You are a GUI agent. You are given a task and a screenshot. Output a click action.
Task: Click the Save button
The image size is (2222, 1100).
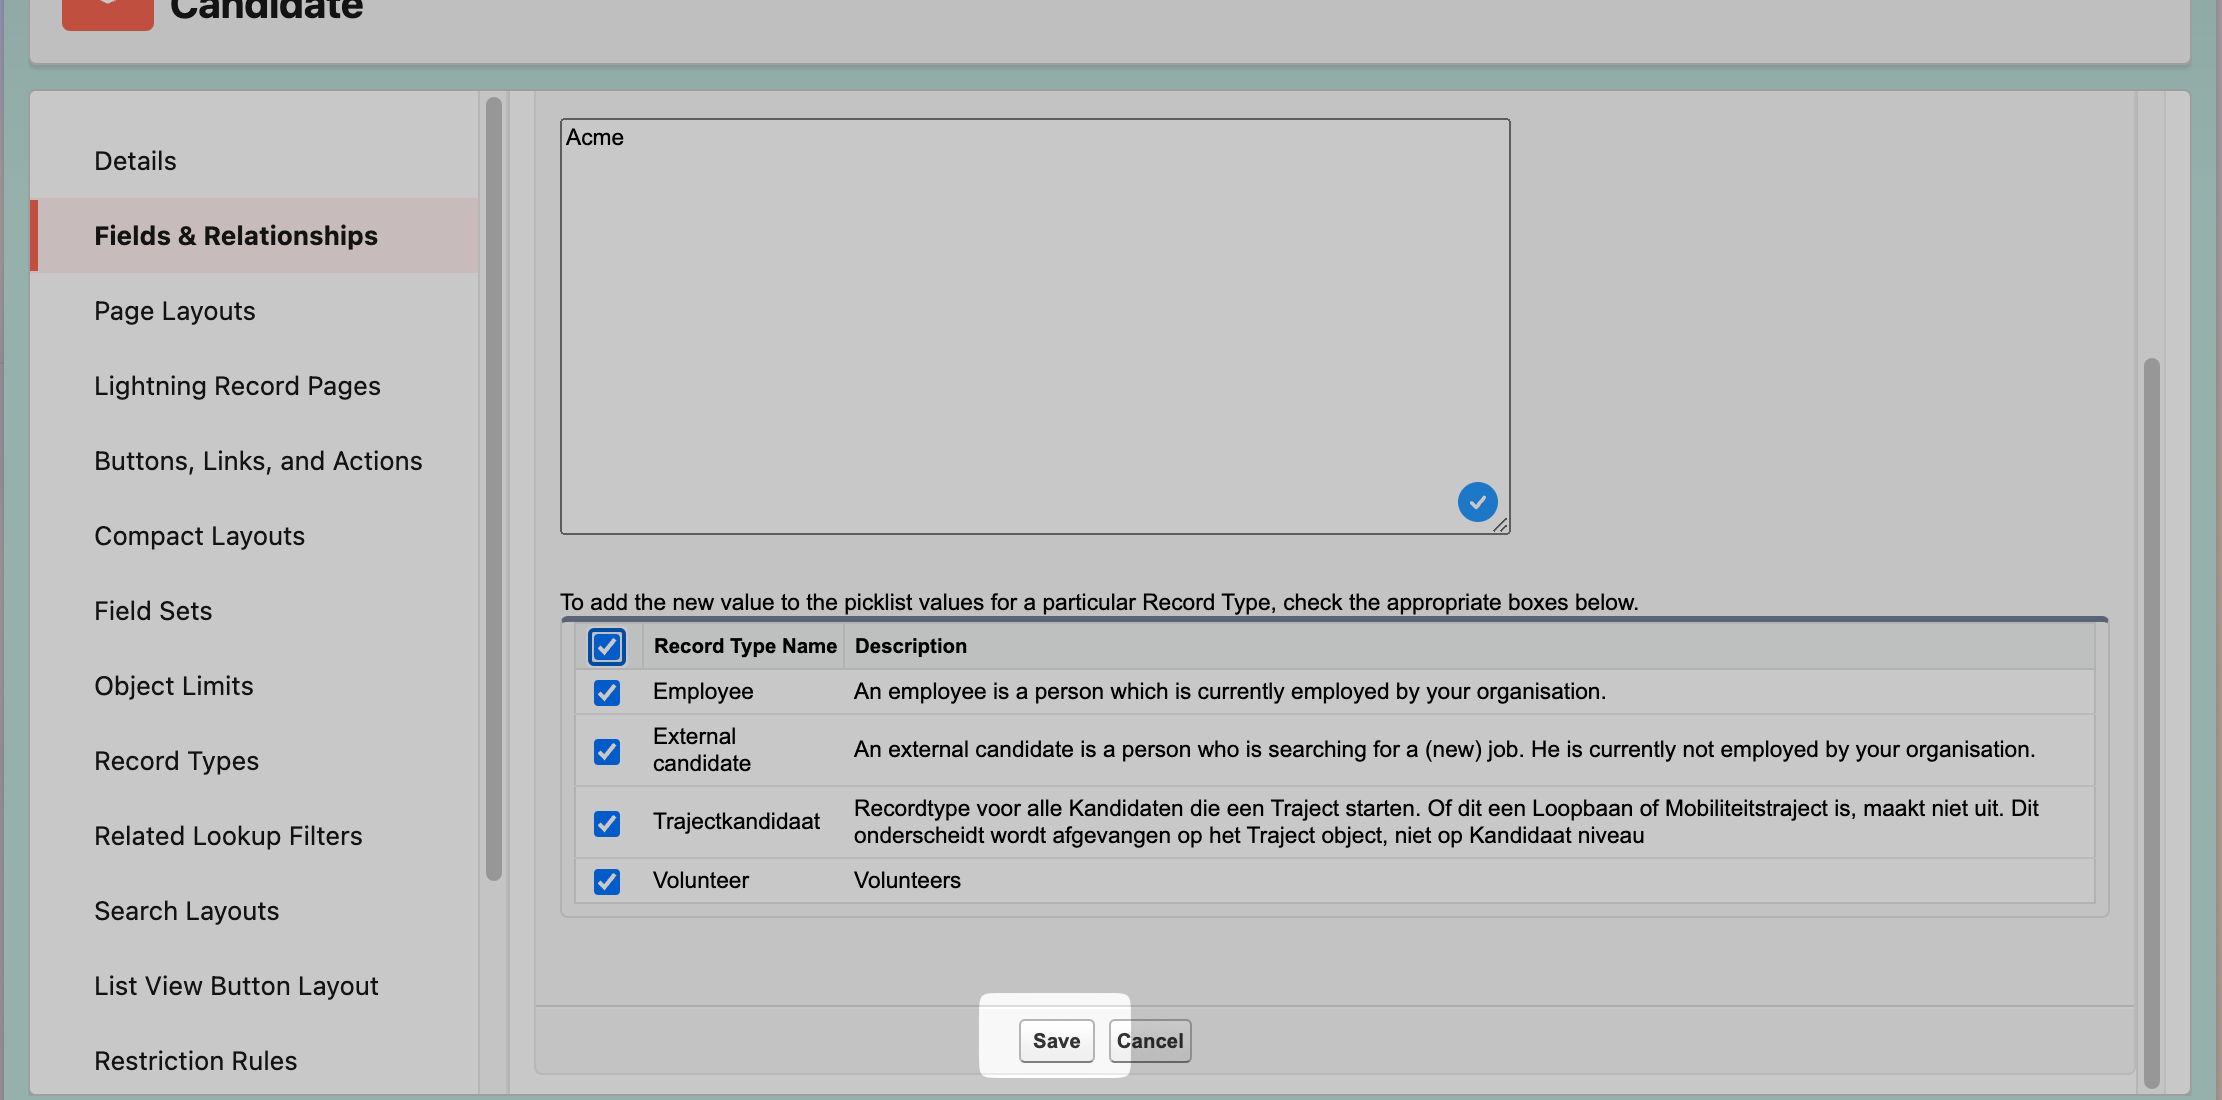pos(1056,1040)
